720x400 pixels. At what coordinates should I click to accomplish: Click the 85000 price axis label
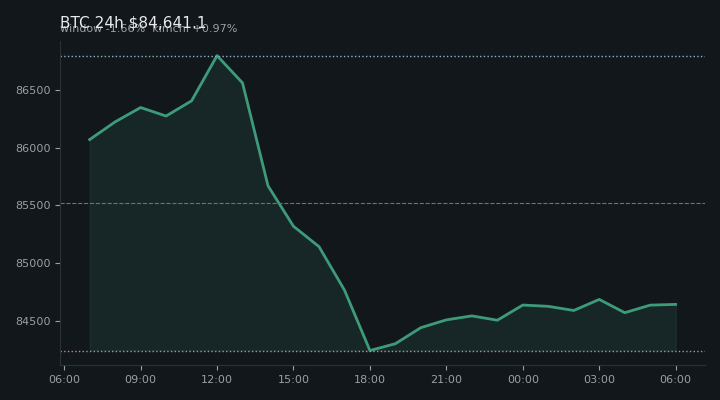[33, 264]
